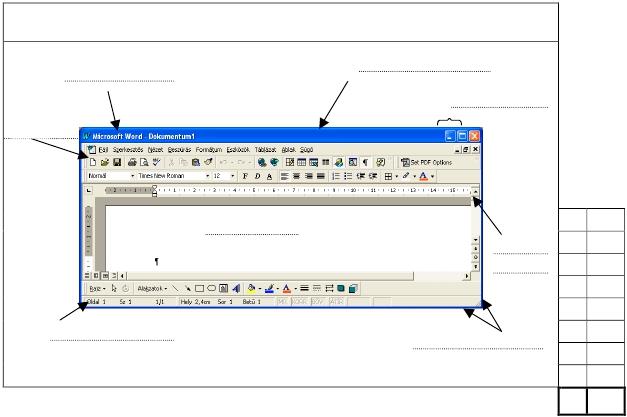Open the Beszúrás menu

tap(179, 150)
